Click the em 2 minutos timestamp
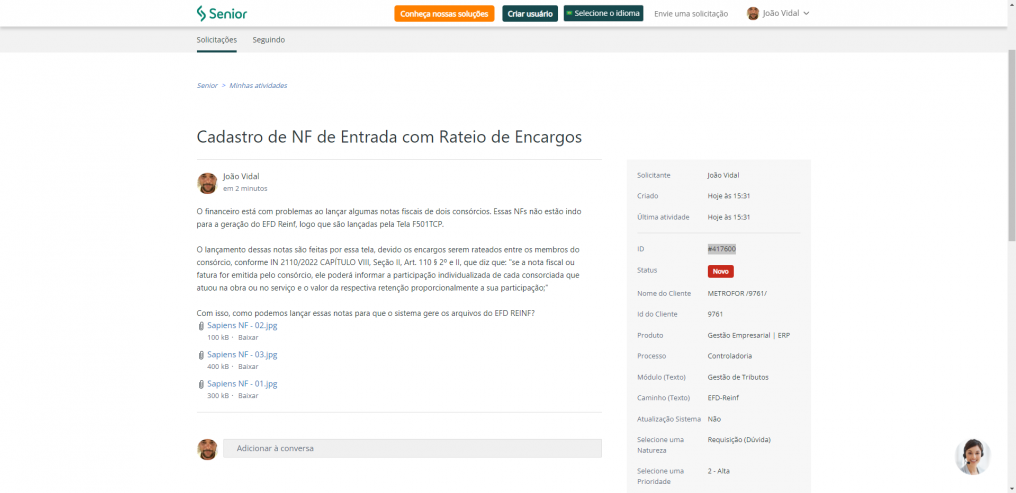Viewport: 1016px width, 493px height. pyautogui.click(x=245, y=189)
